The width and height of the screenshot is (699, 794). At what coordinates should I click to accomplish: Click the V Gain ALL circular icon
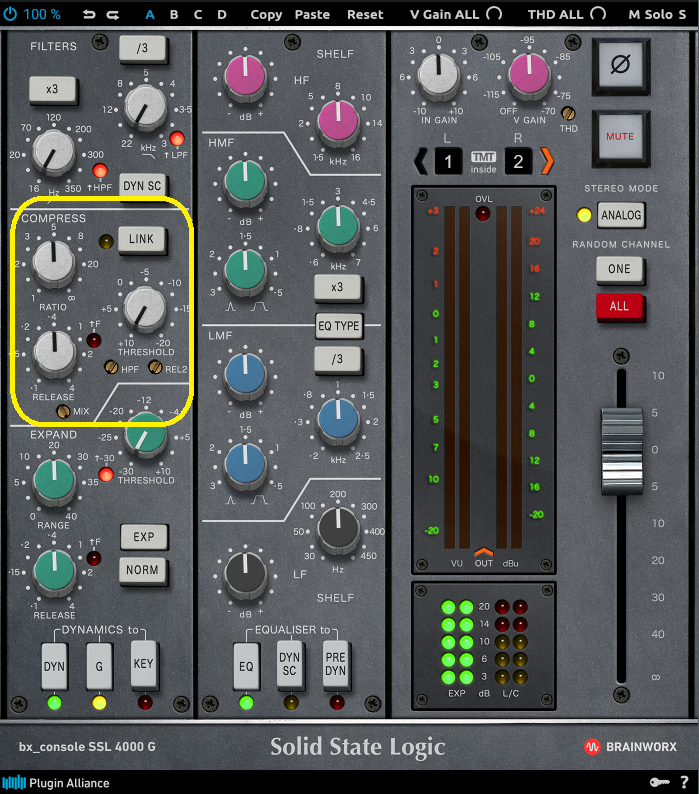coord(494,14)
